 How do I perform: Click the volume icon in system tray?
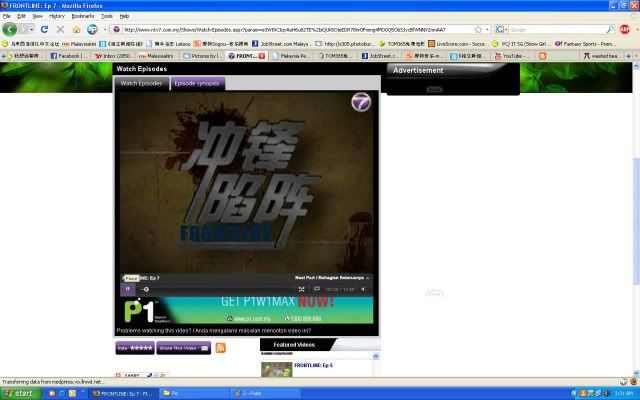tap(607, 393)
